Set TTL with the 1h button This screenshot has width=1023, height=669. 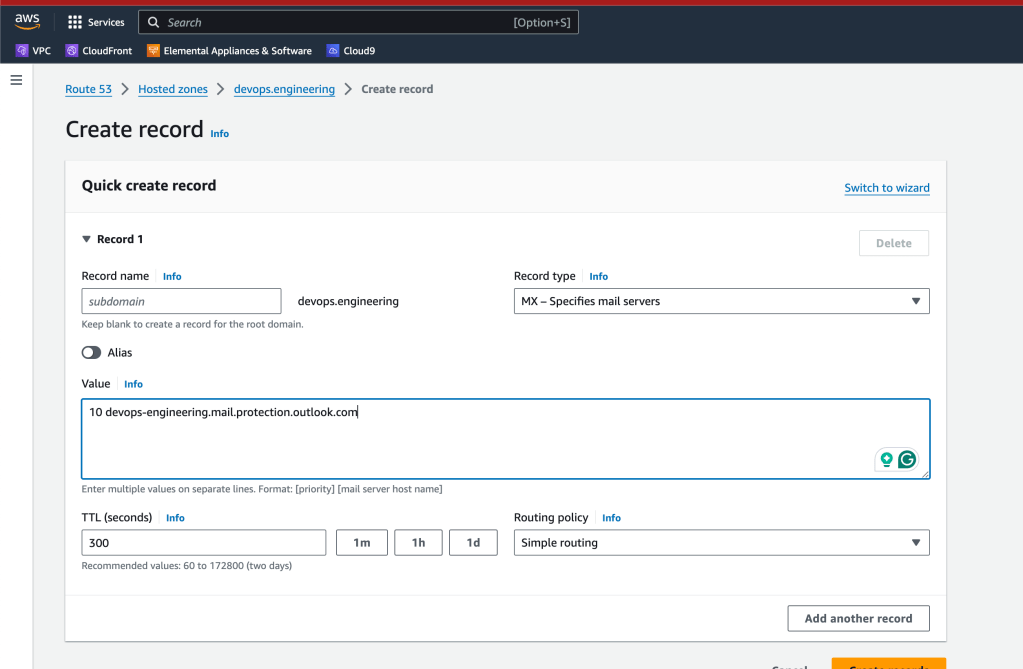click(418, 542)
